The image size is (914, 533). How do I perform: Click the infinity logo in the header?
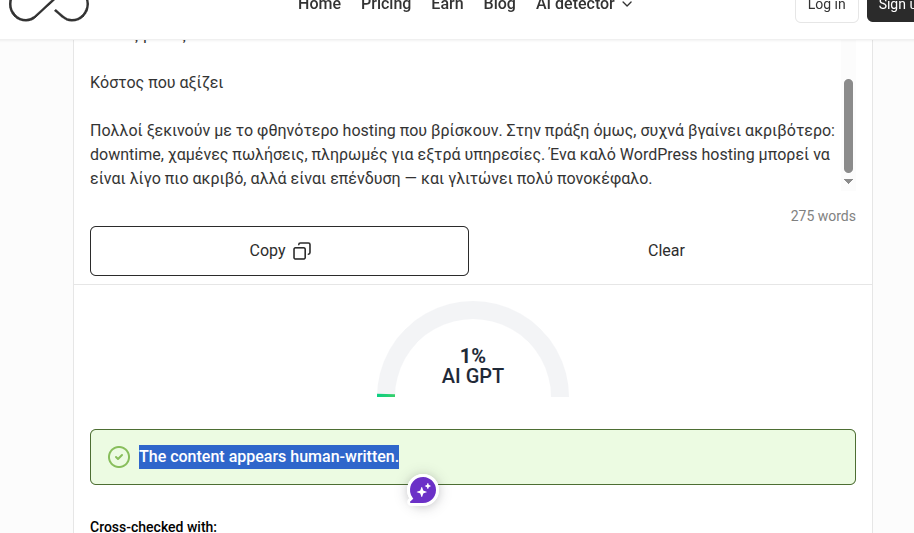pos(49,9)
